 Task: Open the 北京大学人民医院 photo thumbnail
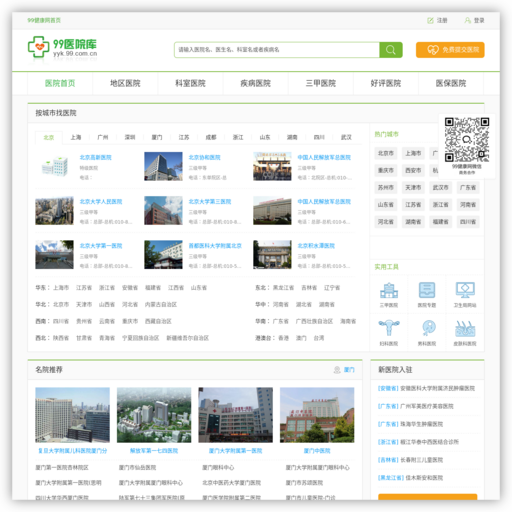click(54, 211)
